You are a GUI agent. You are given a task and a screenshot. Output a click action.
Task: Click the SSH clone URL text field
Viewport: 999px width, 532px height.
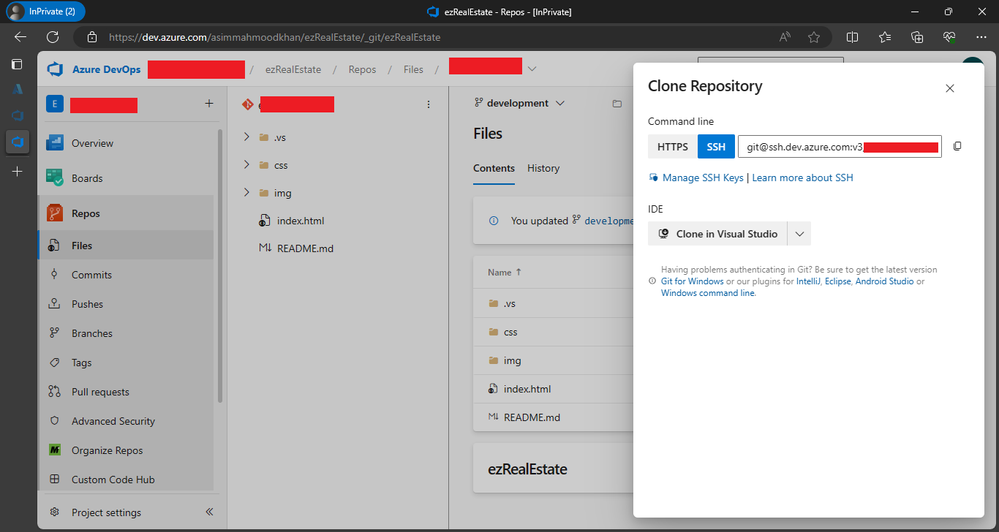(x=839, y=147)
